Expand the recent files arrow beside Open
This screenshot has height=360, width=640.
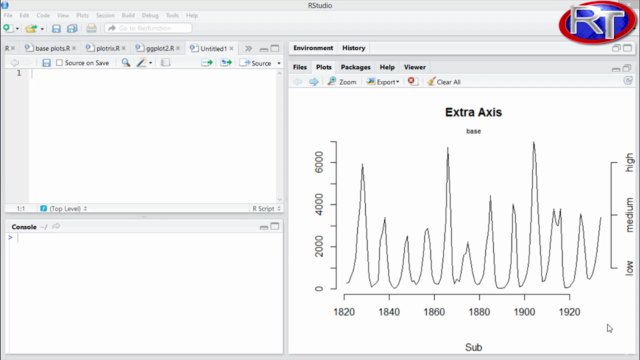point(42,29)
